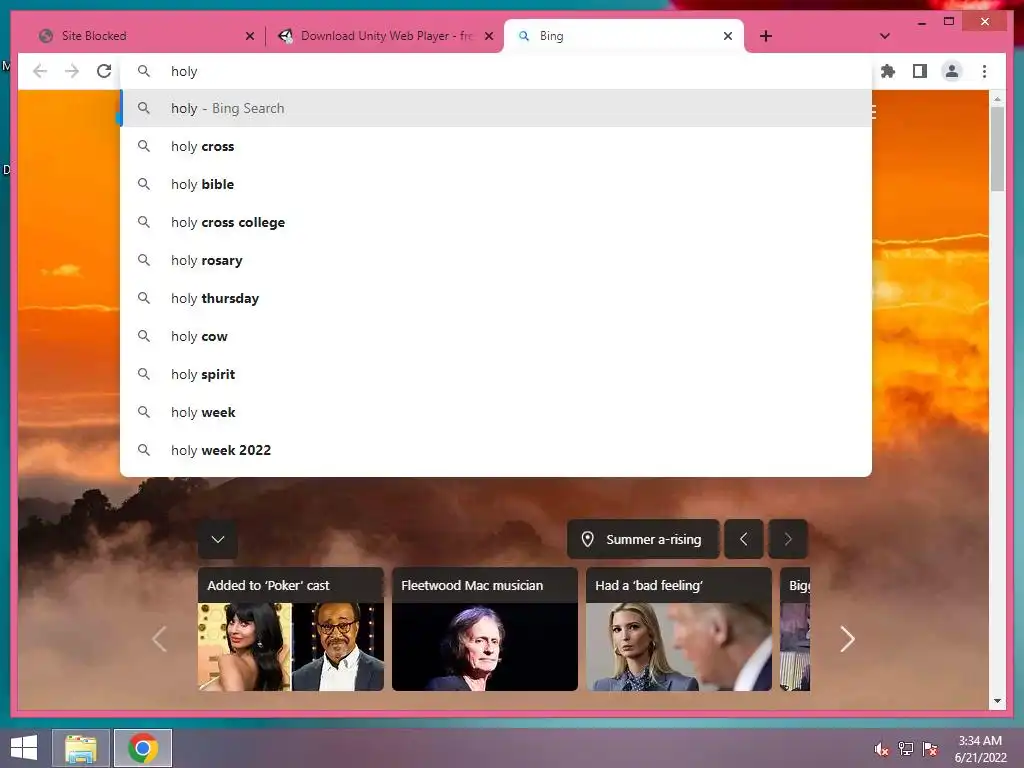Select 'holy - Bing Search' suggestion
Image resolution: width=1024 pixels, height=768 pixels.
(496, 108)
